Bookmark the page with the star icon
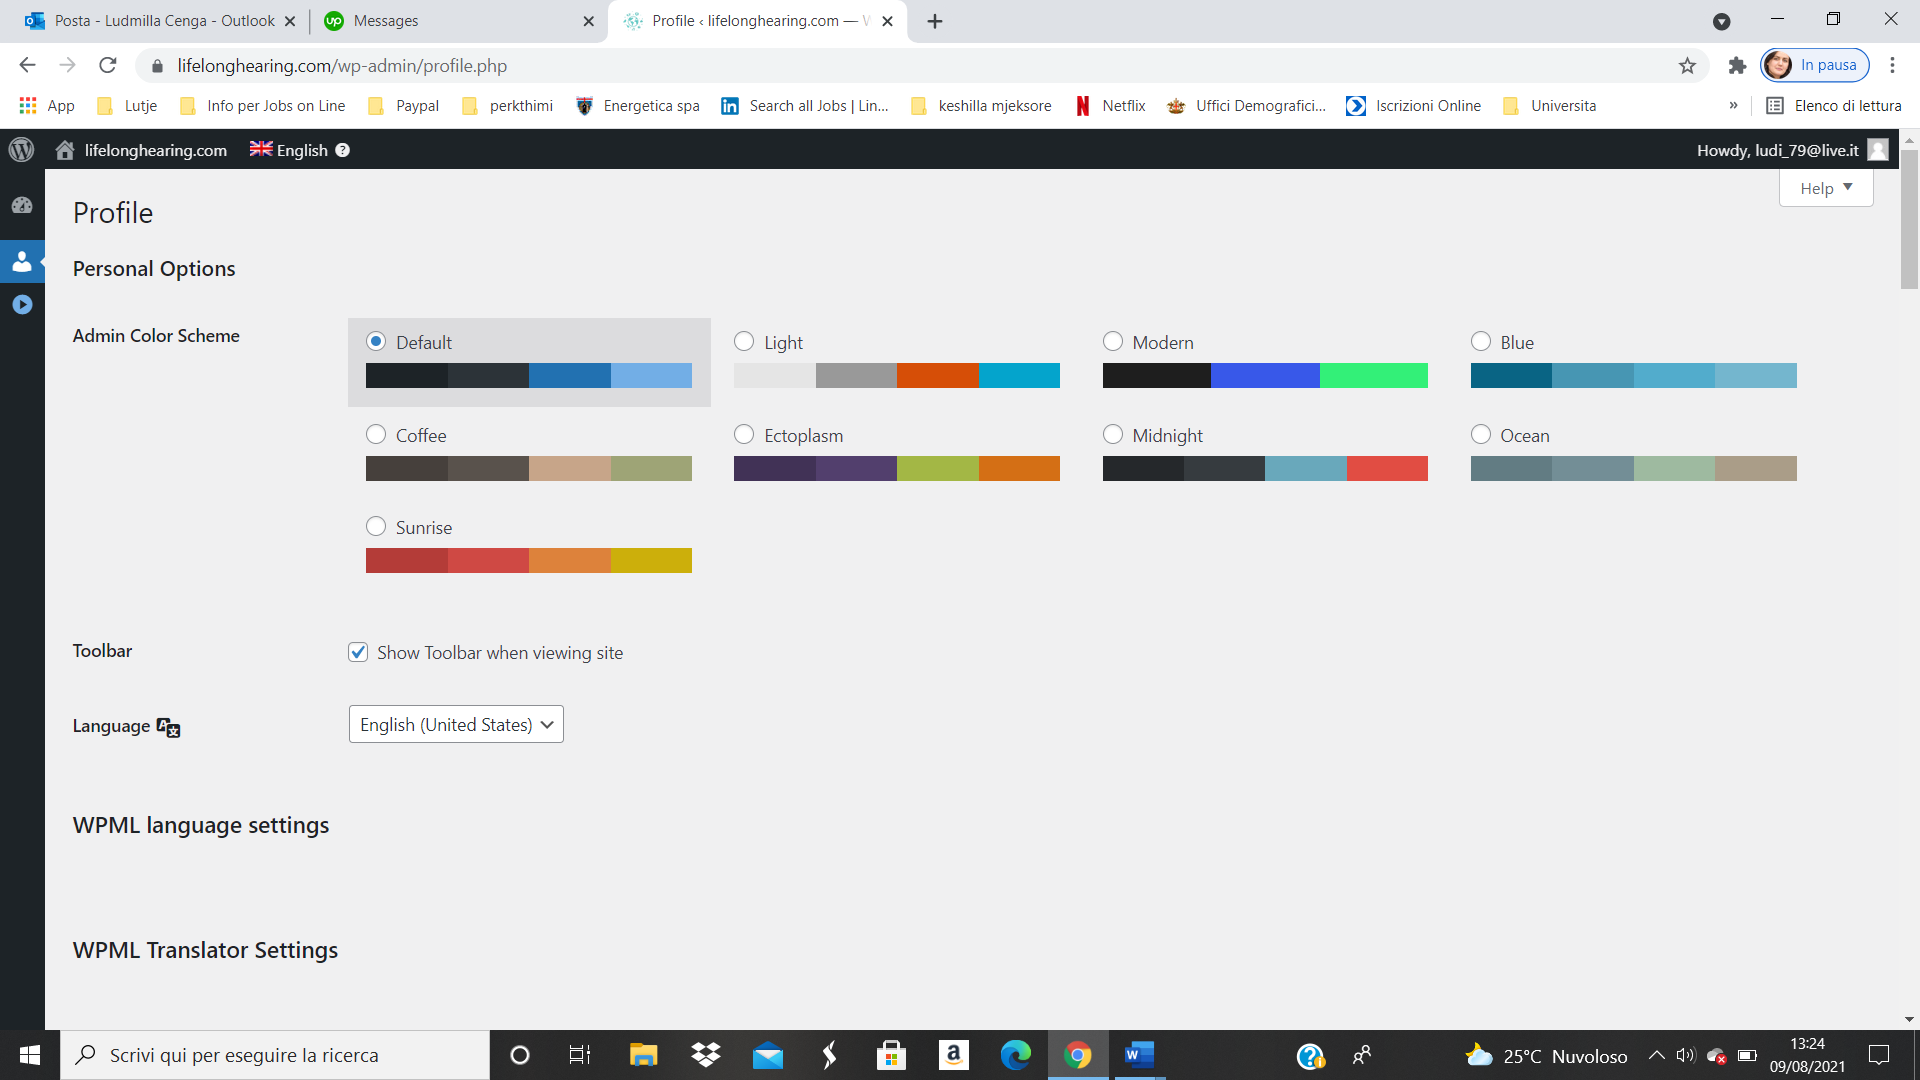Viewport: 1920px width, 1080px height. (x=1687, y=66)
